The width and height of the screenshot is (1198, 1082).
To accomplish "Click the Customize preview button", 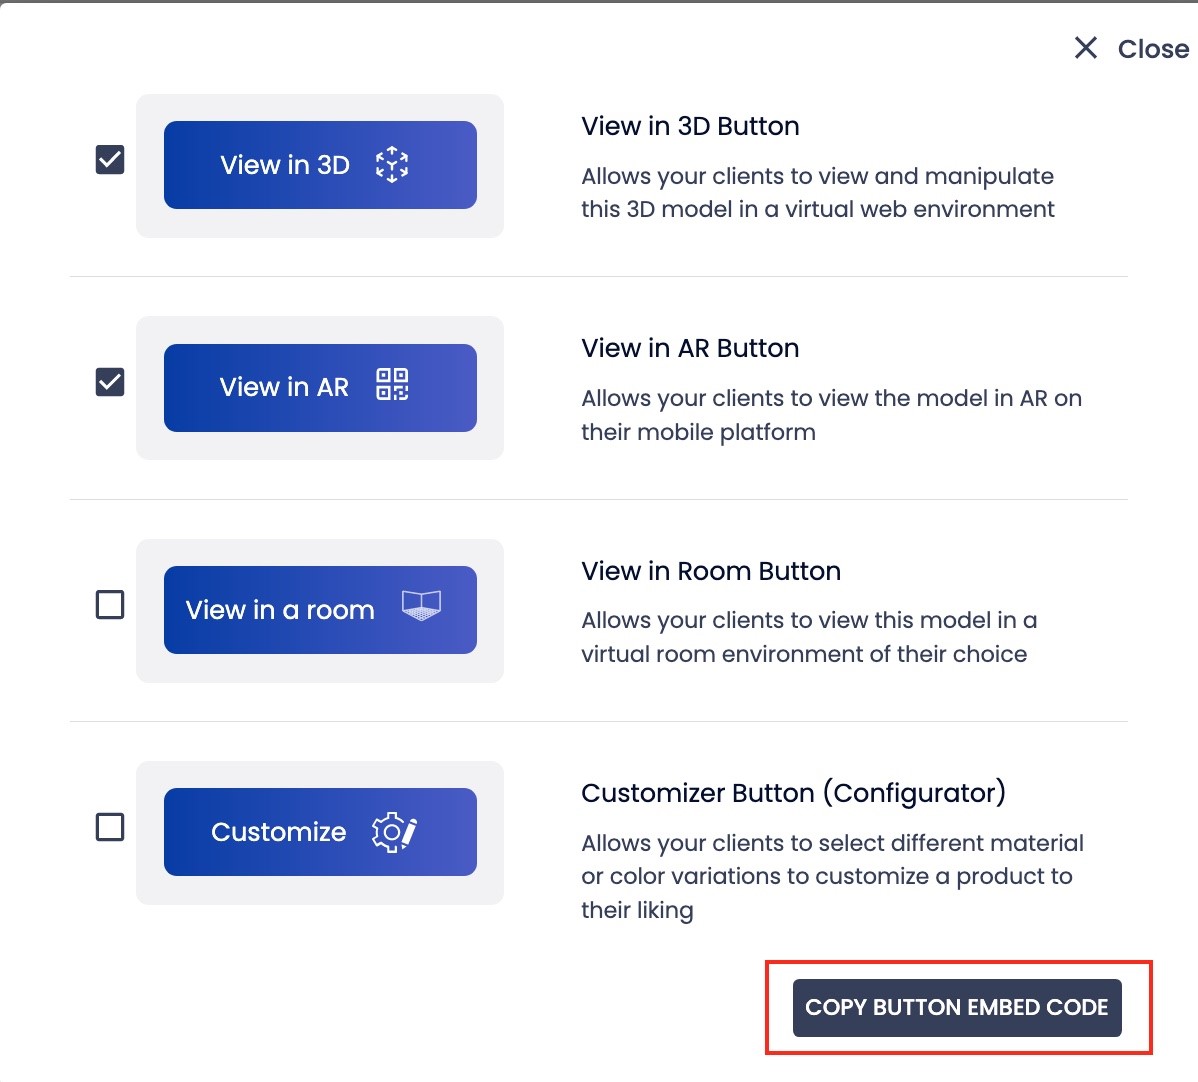I will (320, 831).
